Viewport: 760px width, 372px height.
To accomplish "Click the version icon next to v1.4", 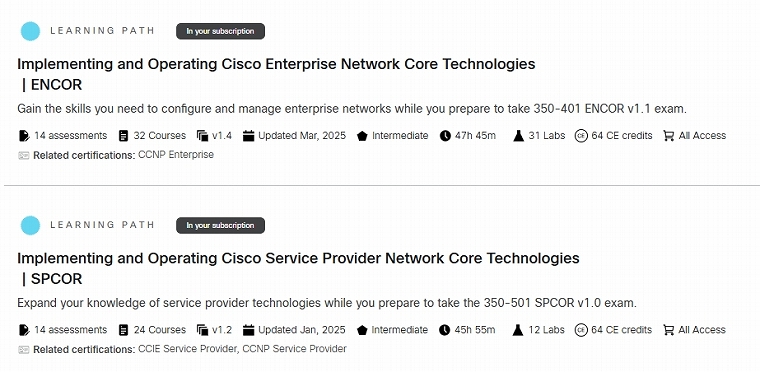I will tap(202, 136).
